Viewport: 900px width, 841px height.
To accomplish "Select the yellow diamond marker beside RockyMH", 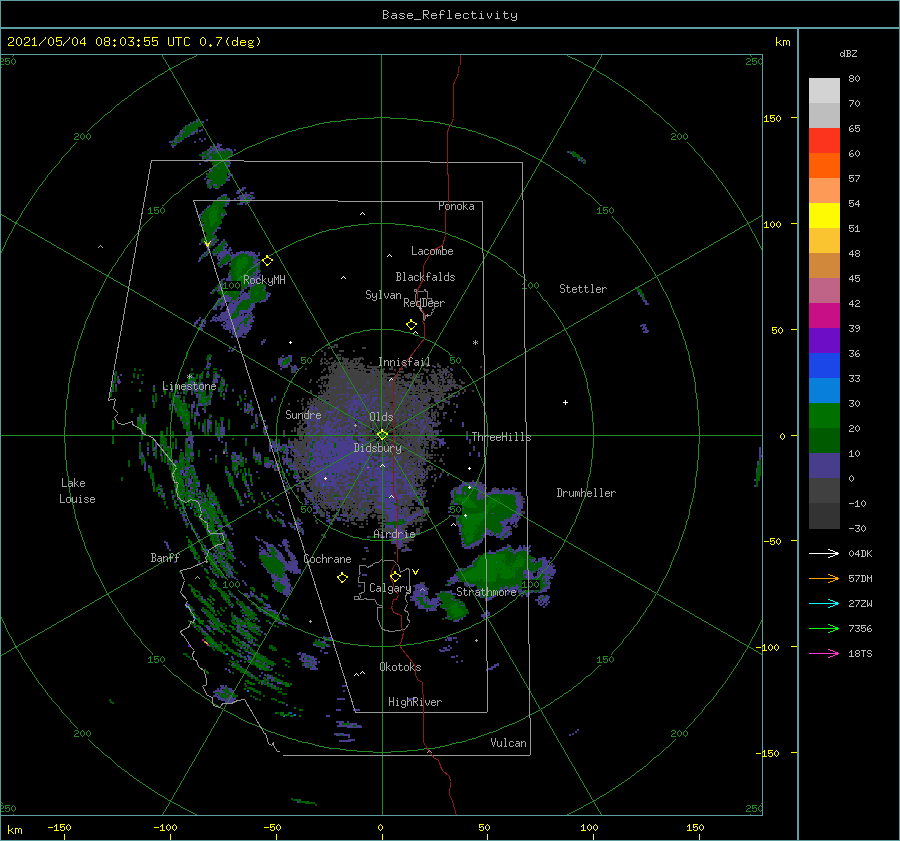I will coord(267,261).
